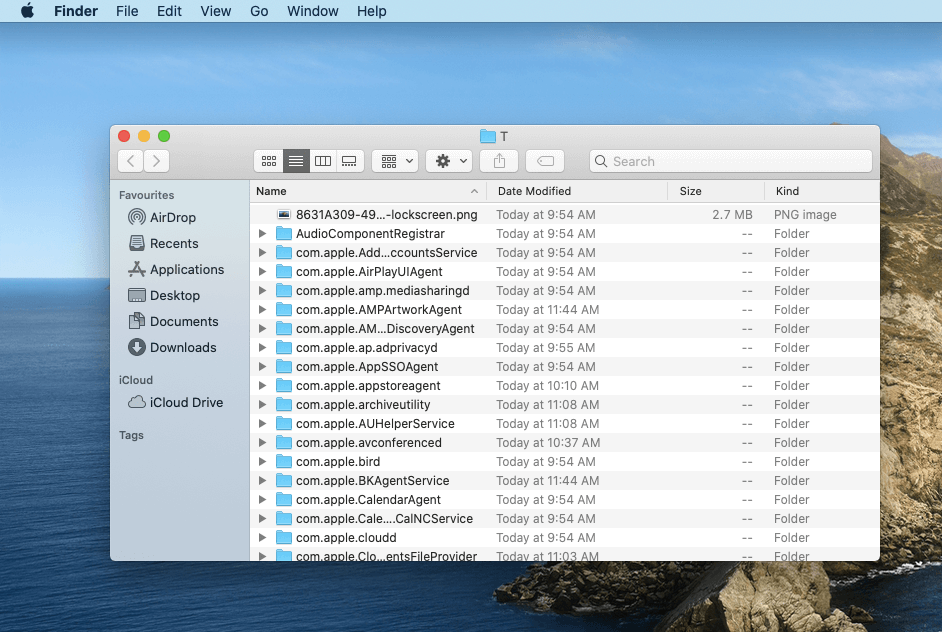The image size is (942, 632).
Task: Click the 2.7 MB size cell
Action: coord(732,214)
